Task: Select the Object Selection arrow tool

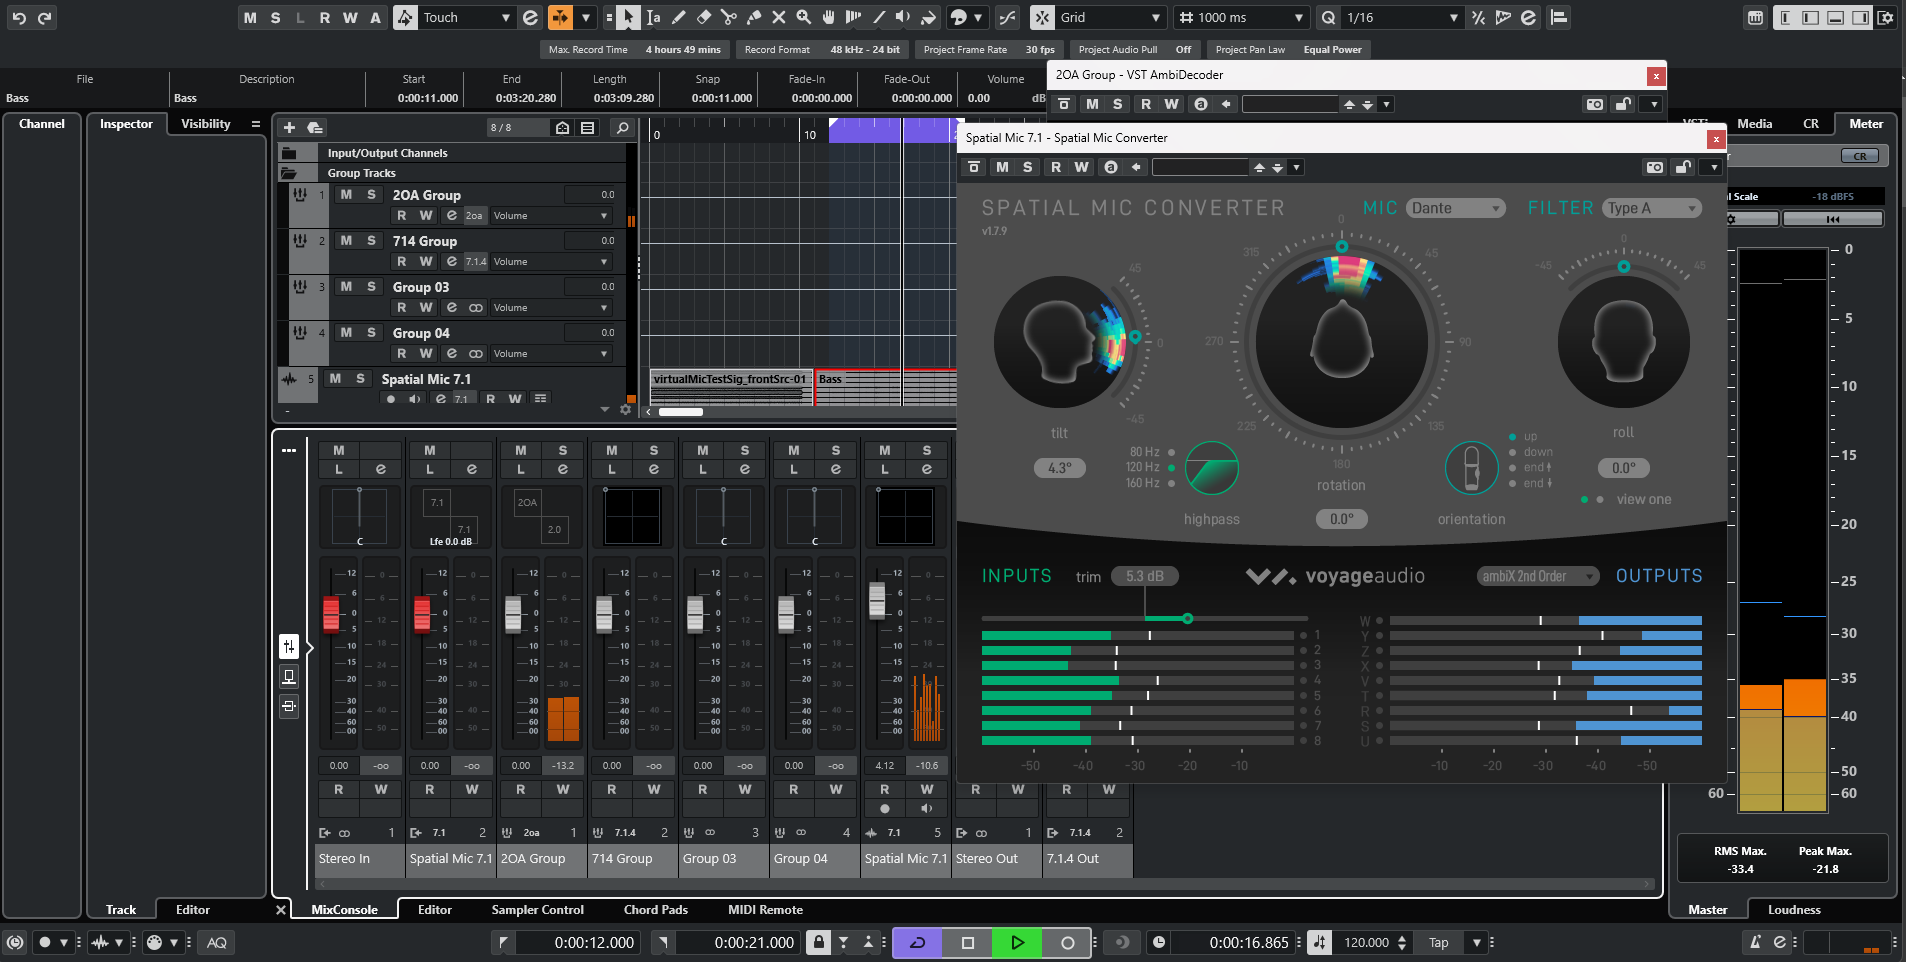Action: 628,17
